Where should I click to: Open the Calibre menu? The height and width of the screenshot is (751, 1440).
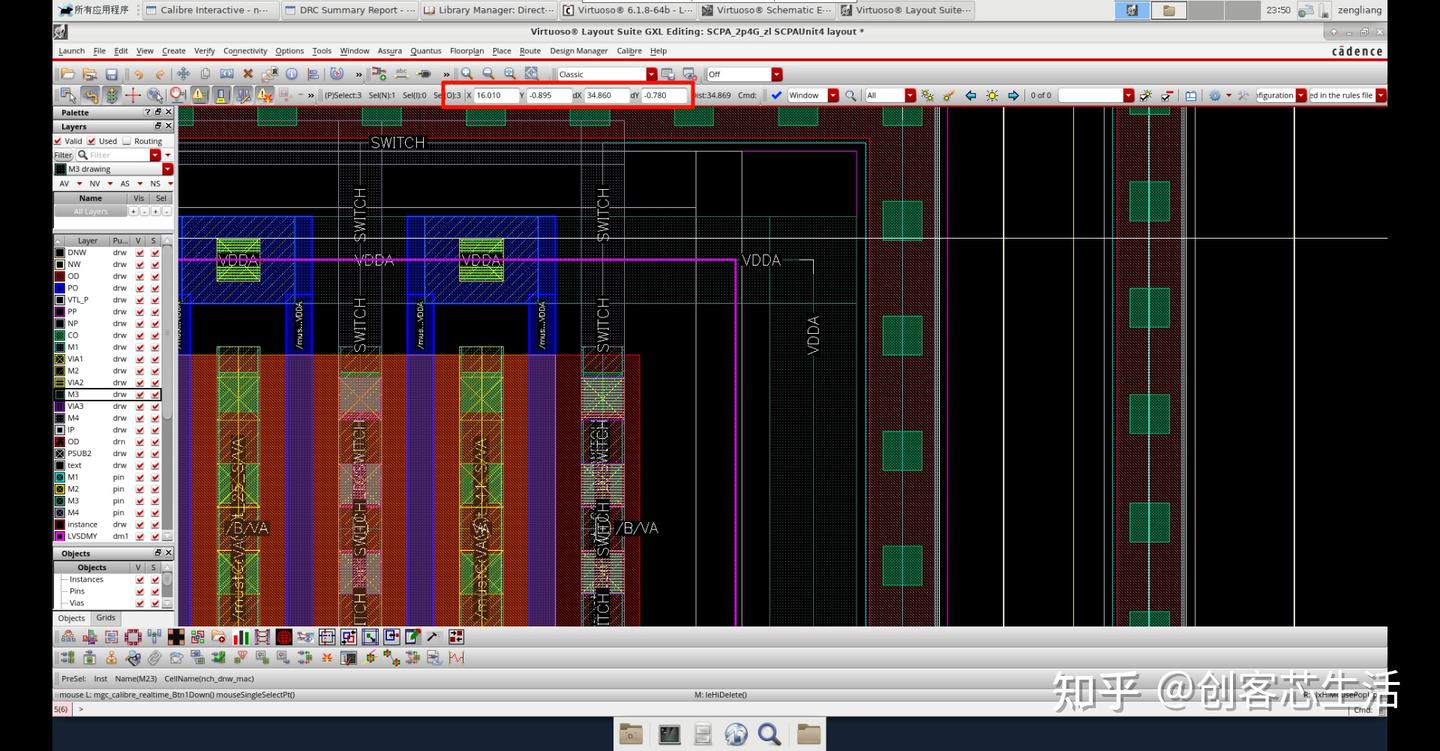[629, 51]
